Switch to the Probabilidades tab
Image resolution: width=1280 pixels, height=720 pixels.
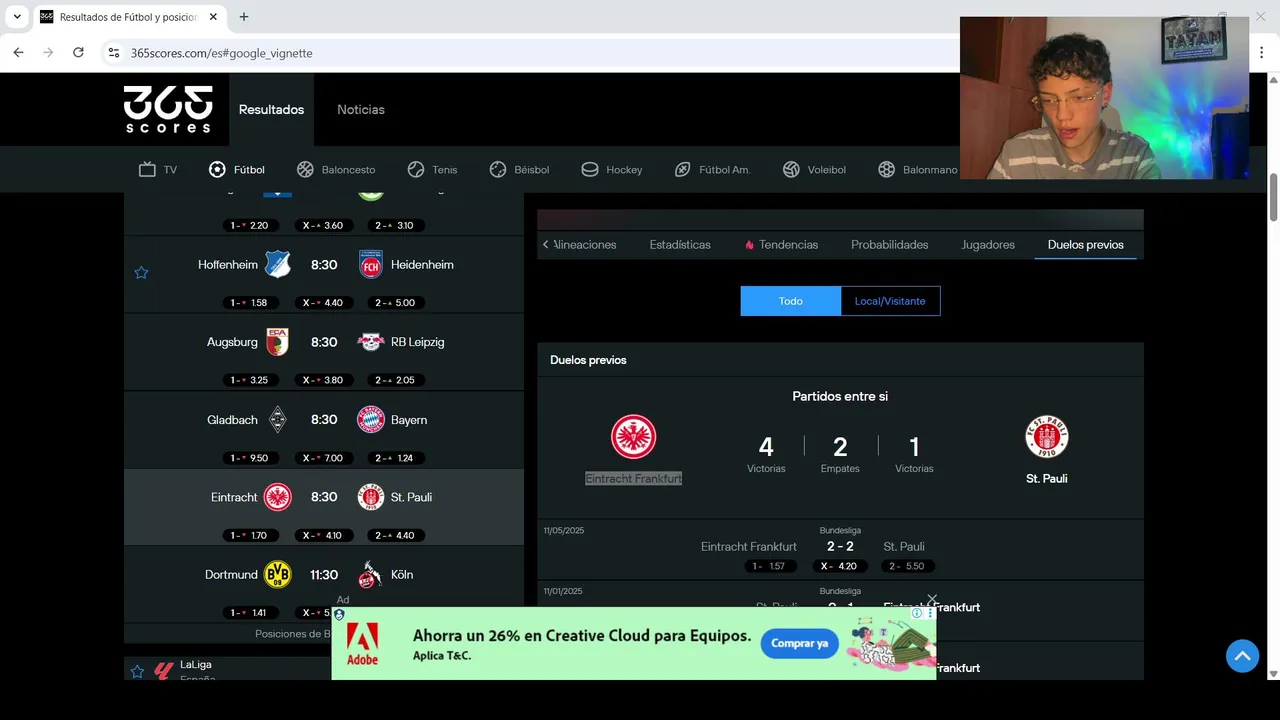[890, 244]
